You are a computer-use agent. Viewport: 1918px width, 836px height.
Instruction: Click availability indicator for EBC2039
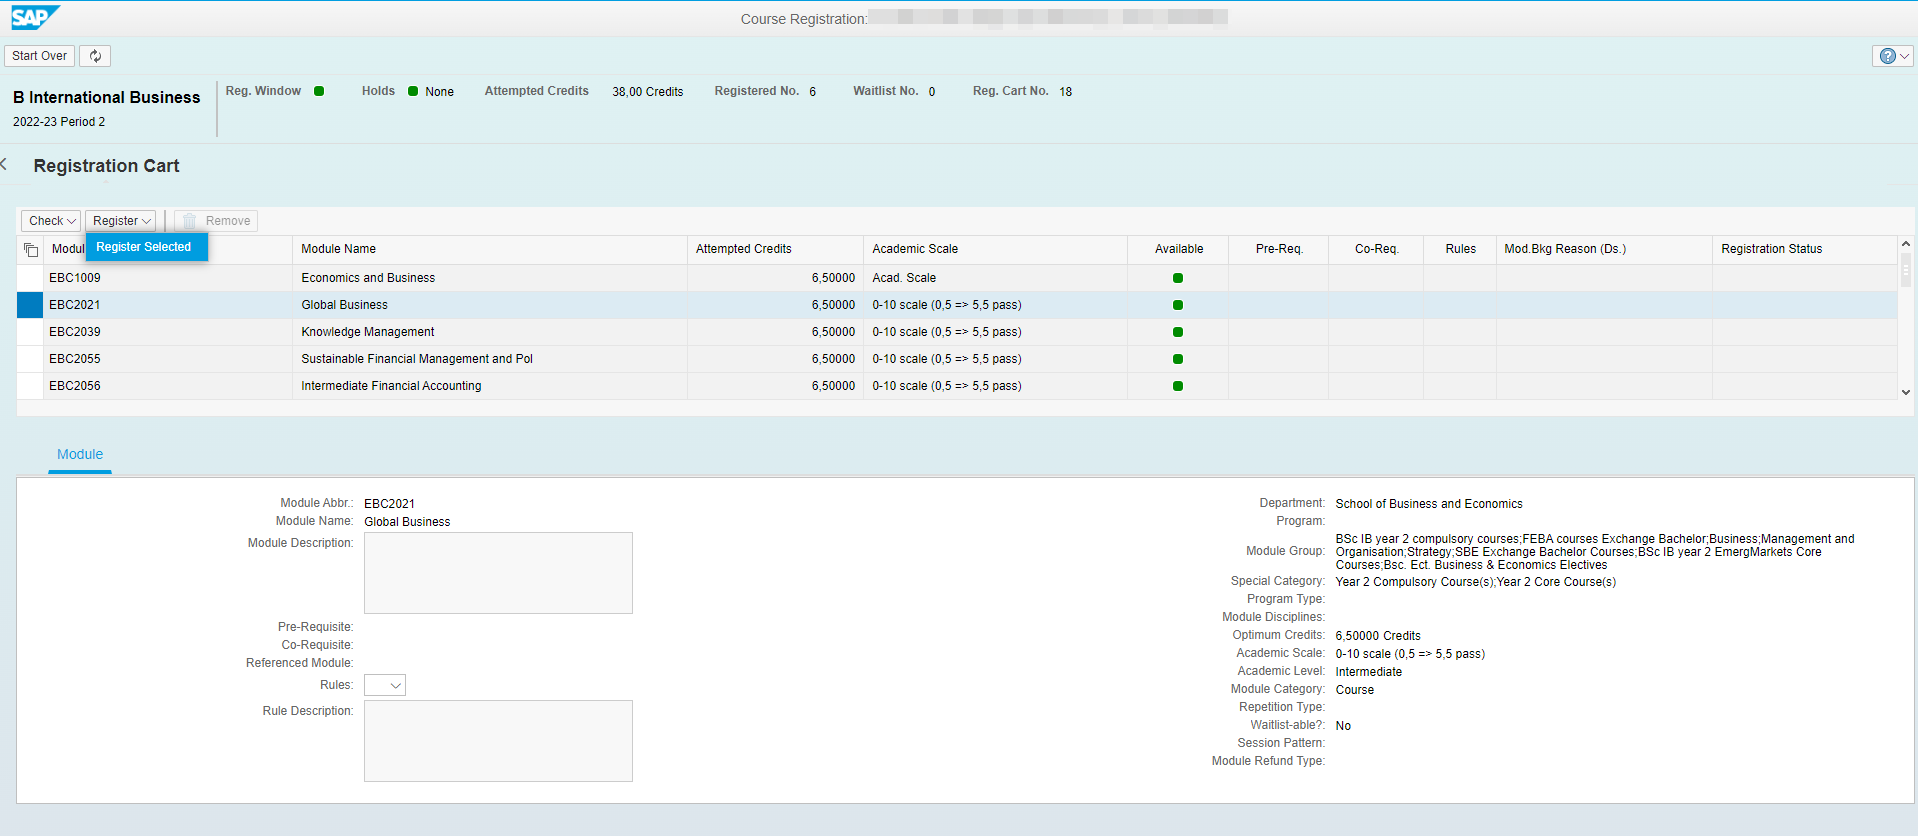coord(1178,332)
